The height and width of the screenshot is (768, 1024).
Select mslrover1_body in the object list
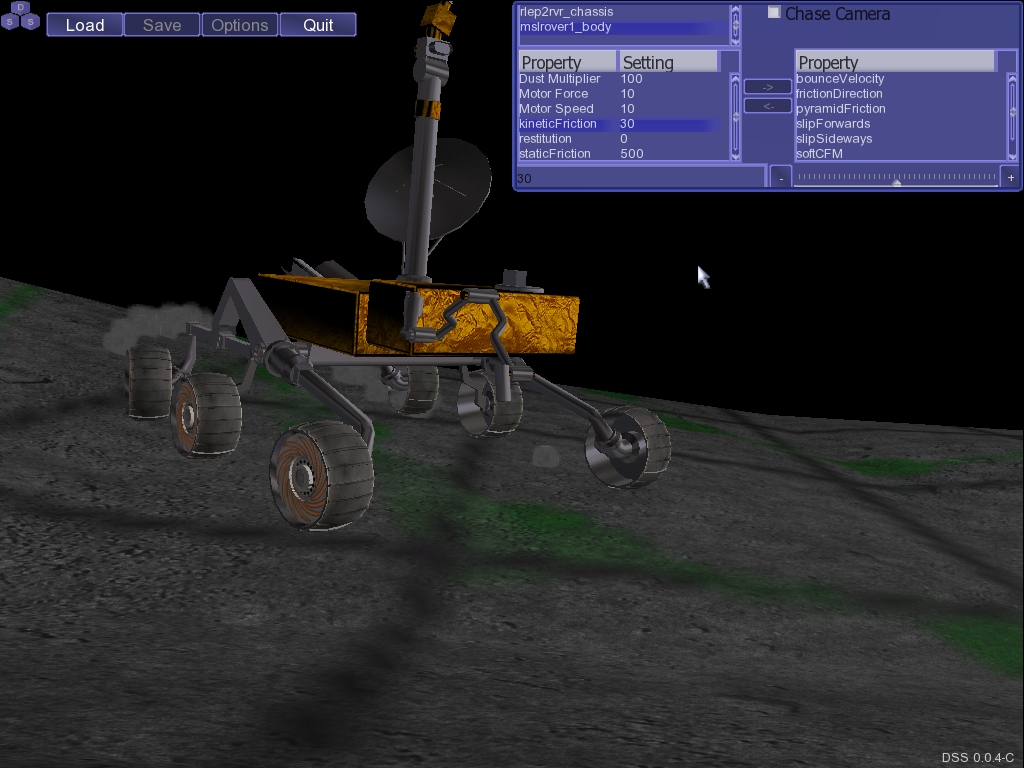coord(624,27)
